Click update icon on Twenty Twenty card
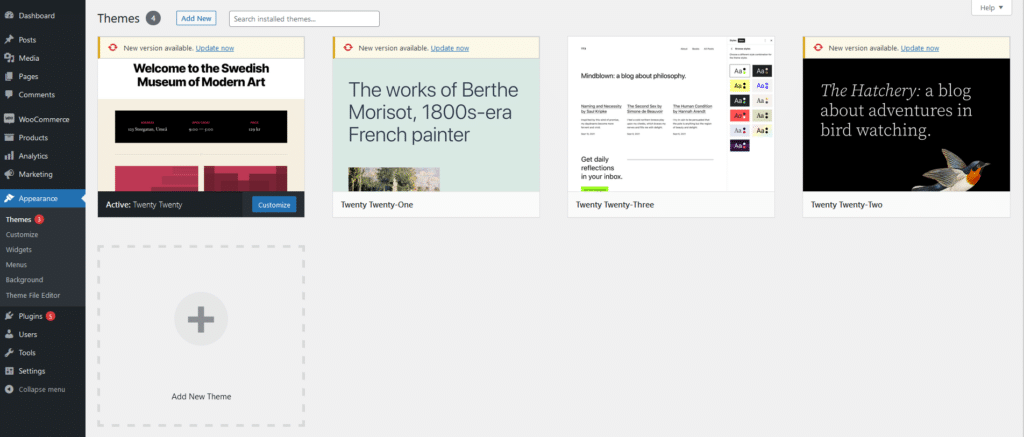The width and height of the screenshot is (1024, 437). coord(113,48)
